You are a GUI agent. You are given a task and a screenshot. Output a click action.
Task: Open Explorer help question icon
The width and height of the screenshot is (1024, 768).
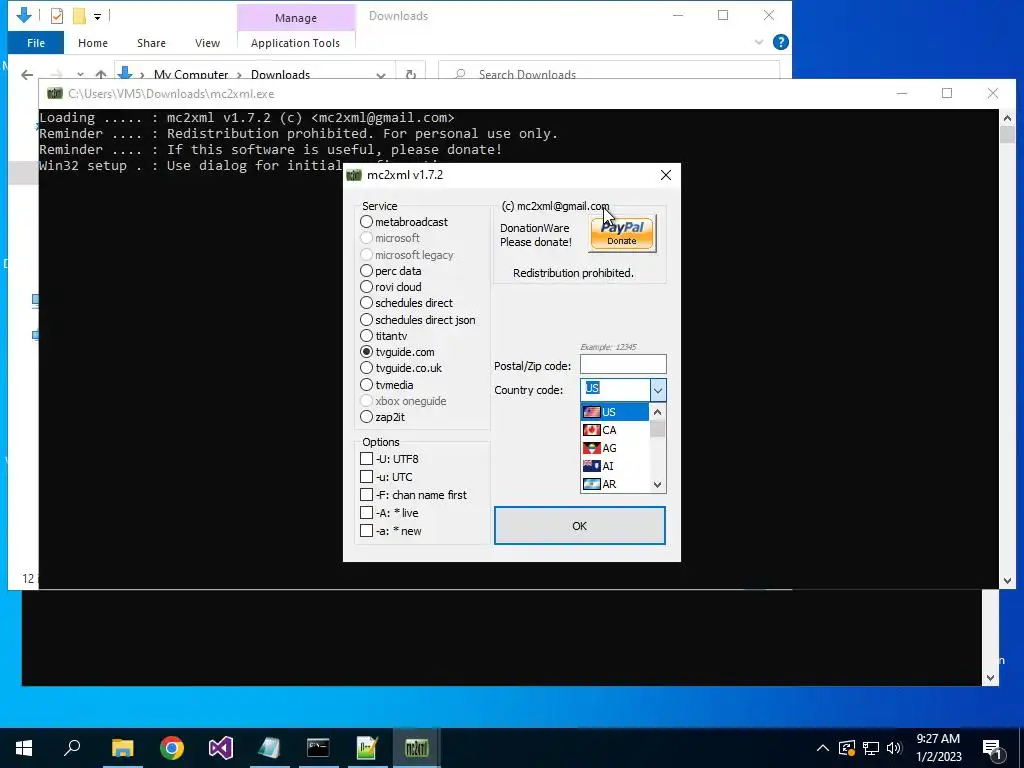tap(780, 42)
